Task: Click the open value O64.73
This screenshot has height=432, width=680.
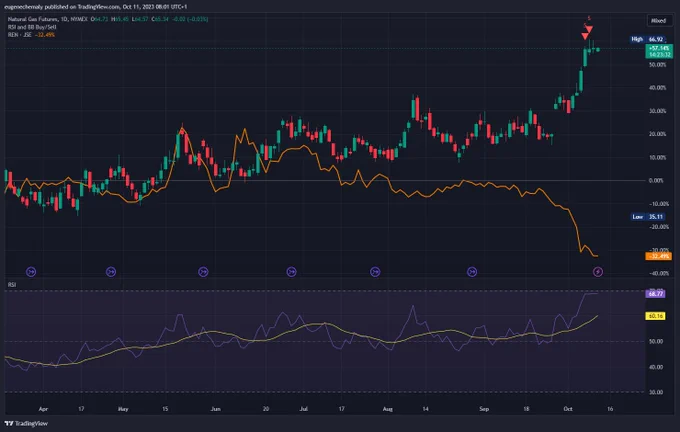Action: click(x=99, y=19)
